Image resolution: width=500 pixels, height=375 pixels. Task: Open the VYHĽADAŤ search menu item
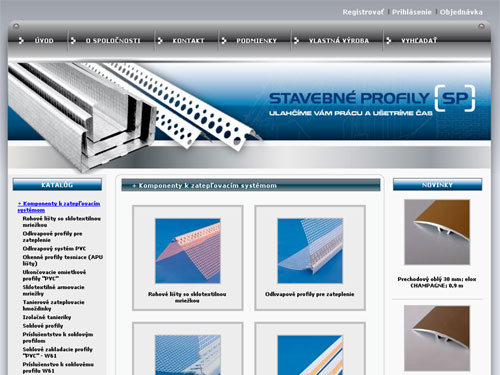click(x=419, y=41)
